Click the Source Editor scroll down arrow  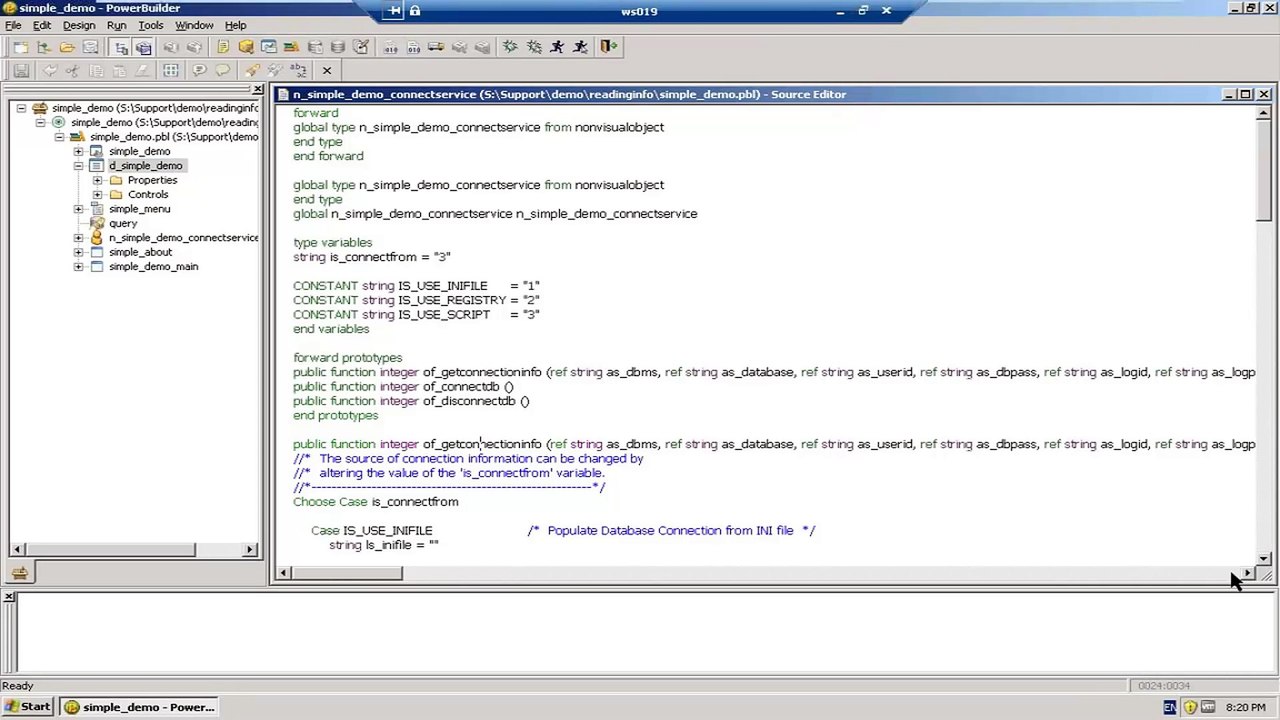(1264, 558)
